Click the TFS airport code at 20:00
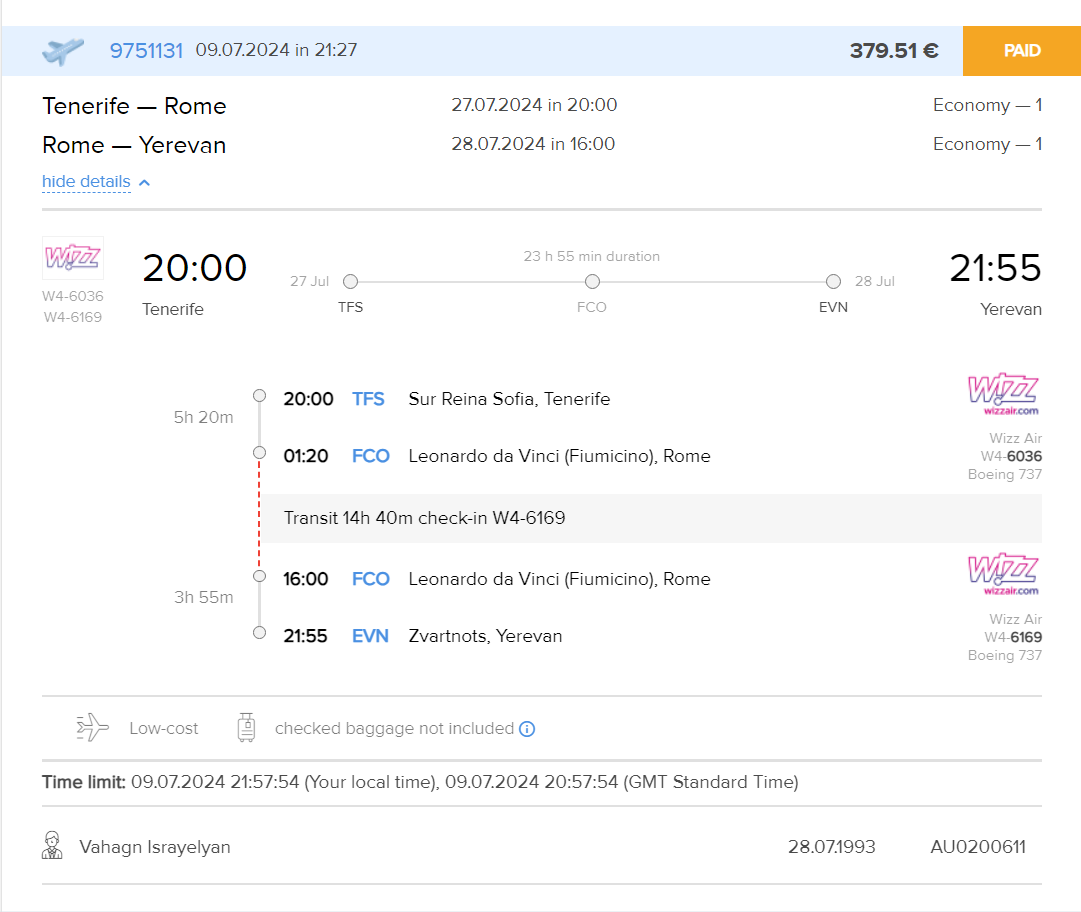 pos(368,399)
